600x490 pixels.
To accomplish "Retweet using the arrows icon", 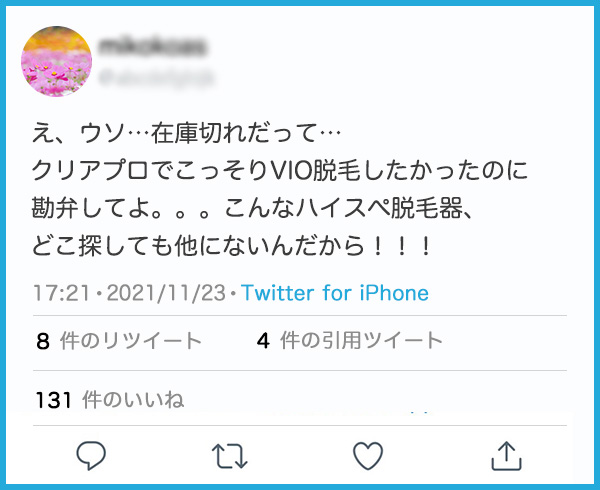I will [x=229, y=456].
